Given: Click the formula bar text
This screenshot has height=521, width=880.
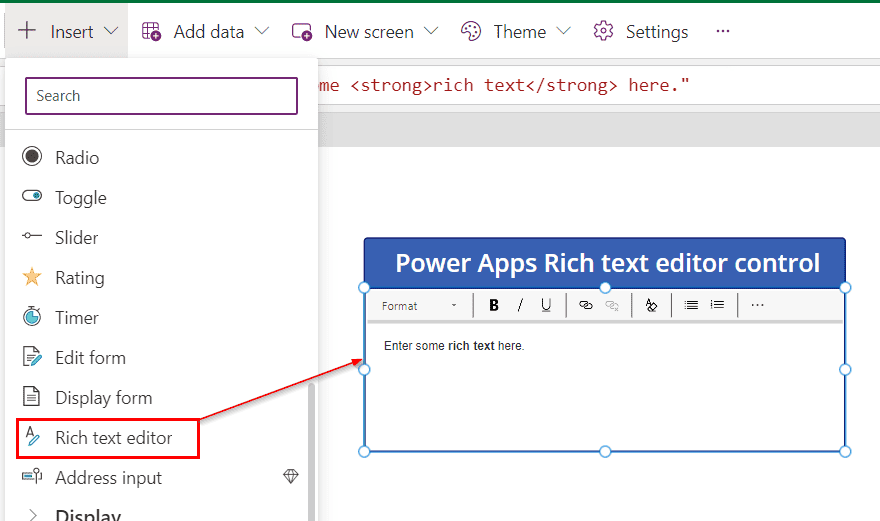Looking at the screenshot, I should point(503,85).
